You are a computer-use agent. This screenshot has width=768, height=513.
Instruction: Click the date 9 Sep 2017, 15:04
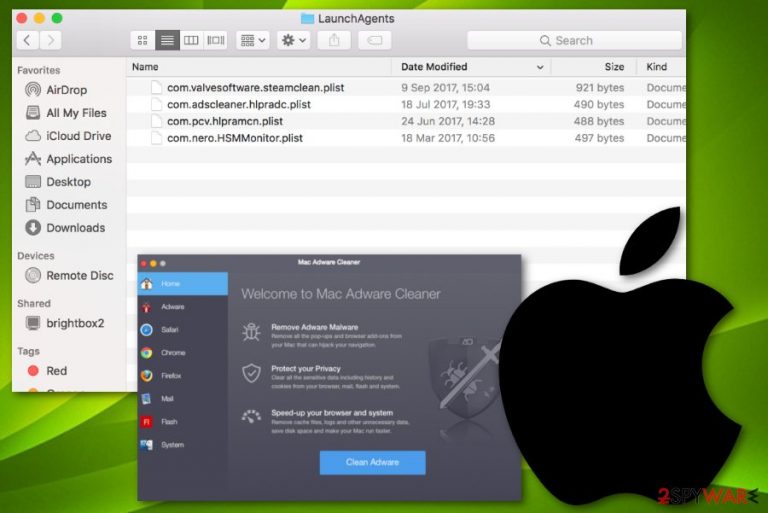pos(445,88)
